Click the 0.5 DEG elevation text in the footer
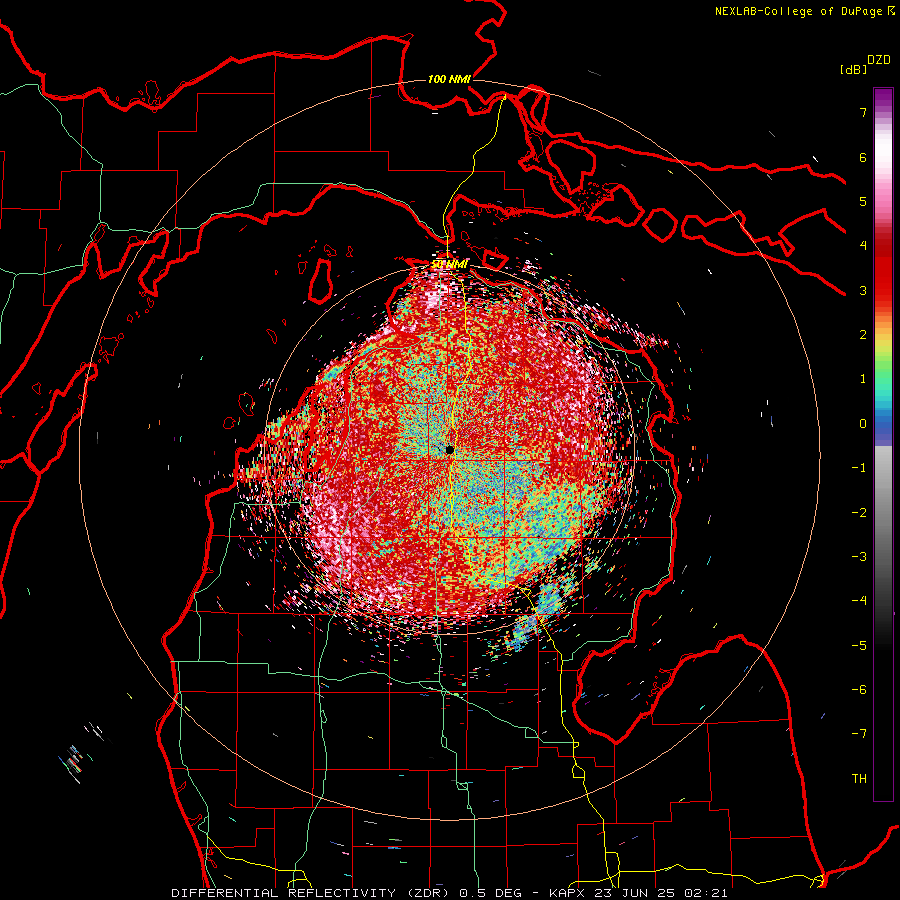The image size is (900, 900). coord(491,893)
